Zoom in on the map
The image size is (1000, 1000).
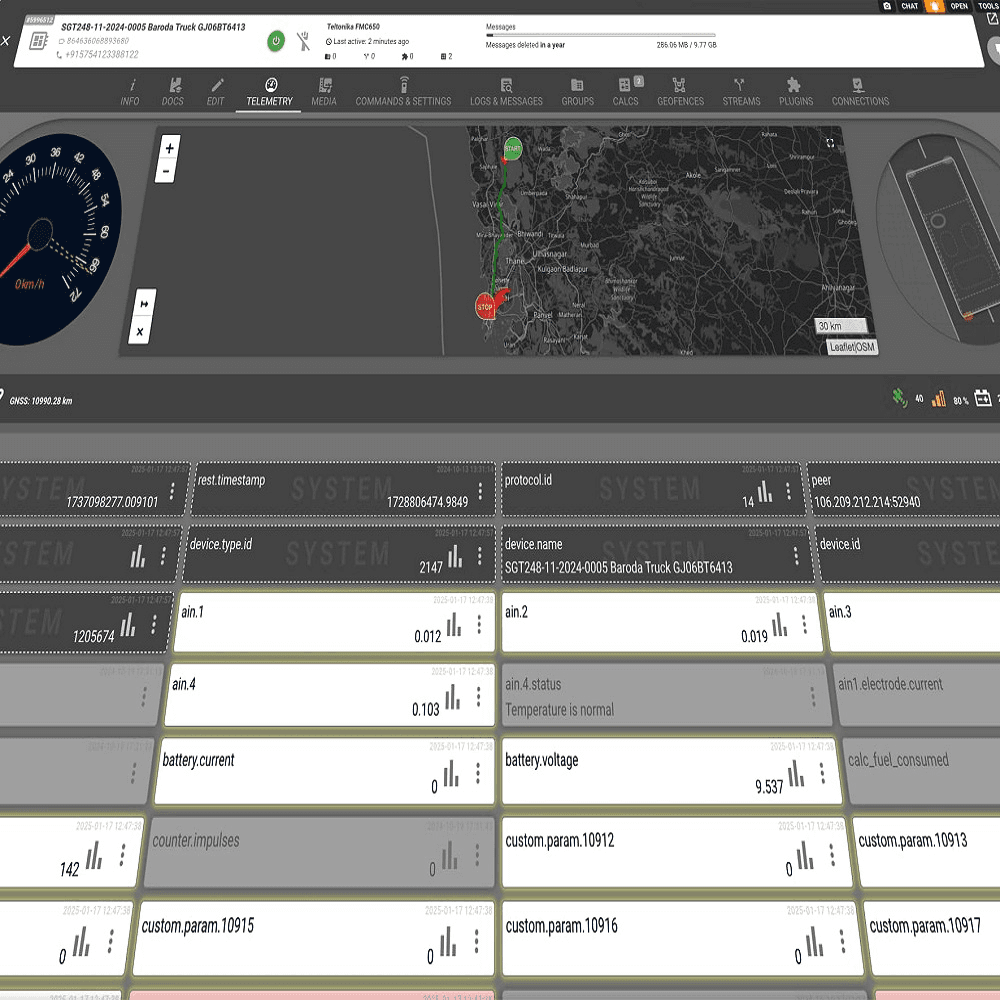tap(169, 148)
